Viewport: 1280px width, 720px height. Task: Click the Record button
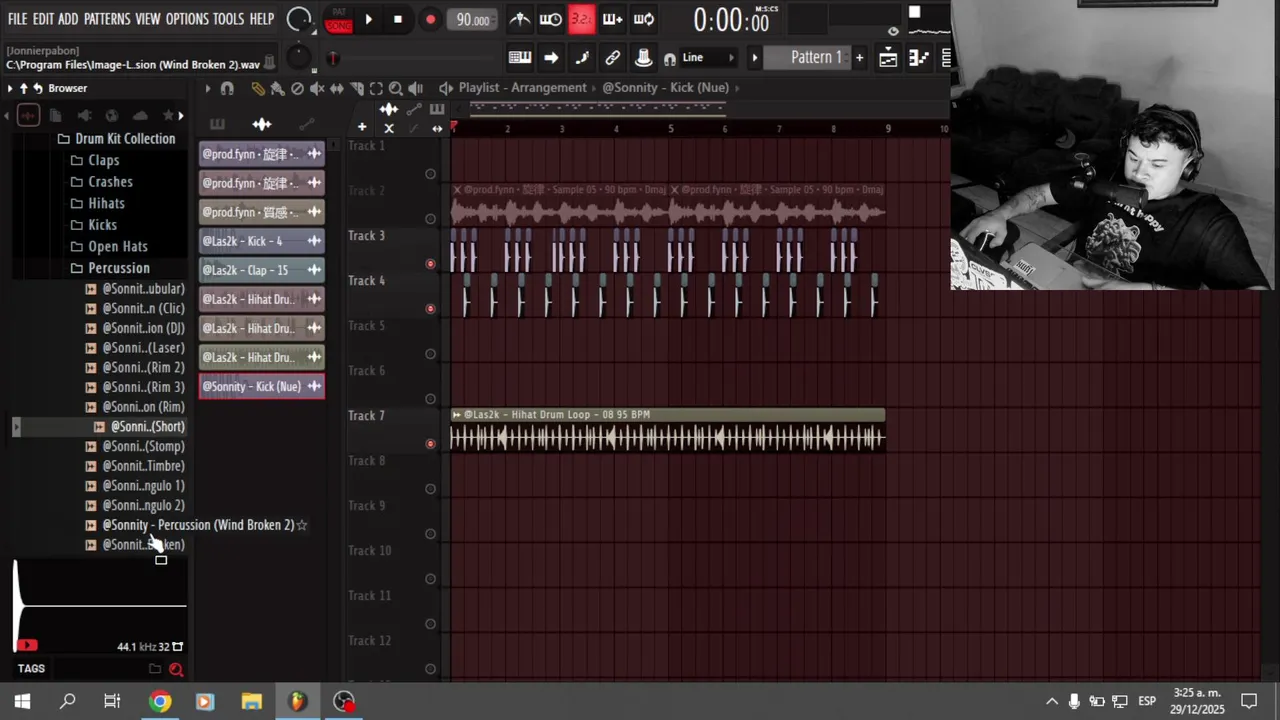pyautogui.click(x=430, y=19)
